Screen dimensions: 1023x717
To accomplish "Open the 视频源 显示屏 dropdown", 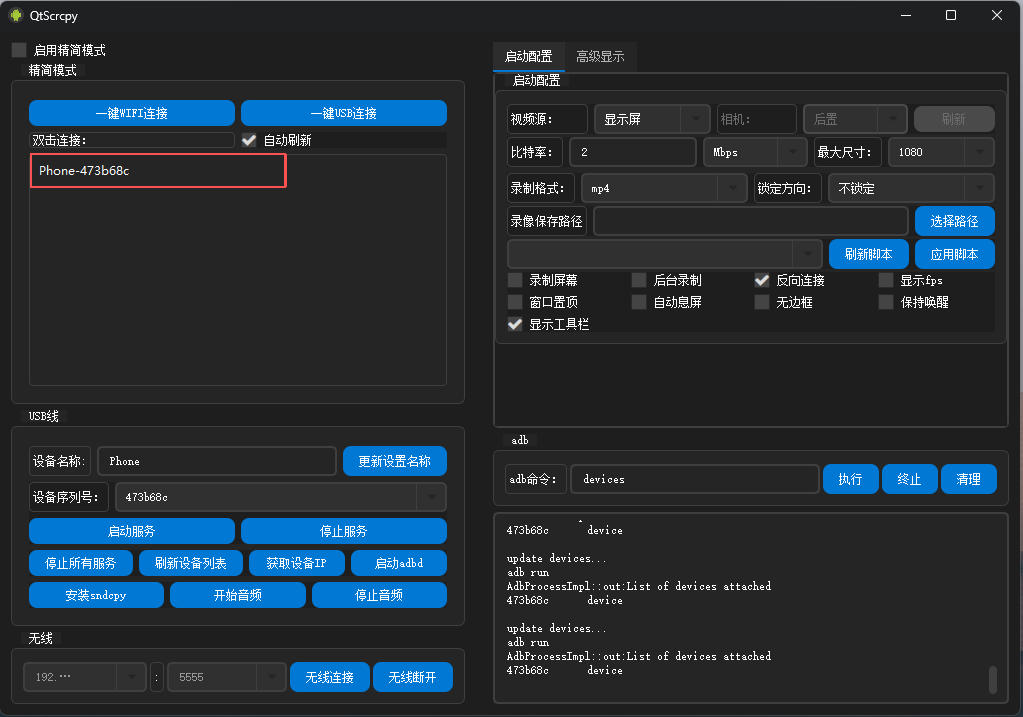I will click(x=652, y=119).
